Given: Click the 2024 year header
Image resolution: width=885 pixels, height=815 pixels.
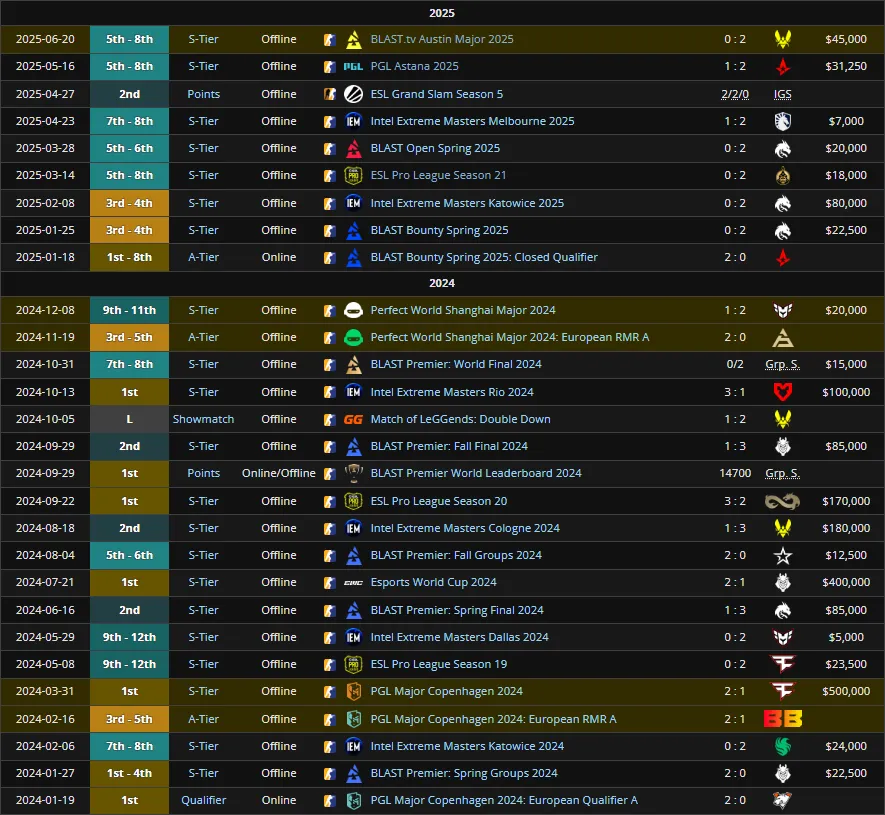Looking at the screenshot, I should [x=442, y=283].
